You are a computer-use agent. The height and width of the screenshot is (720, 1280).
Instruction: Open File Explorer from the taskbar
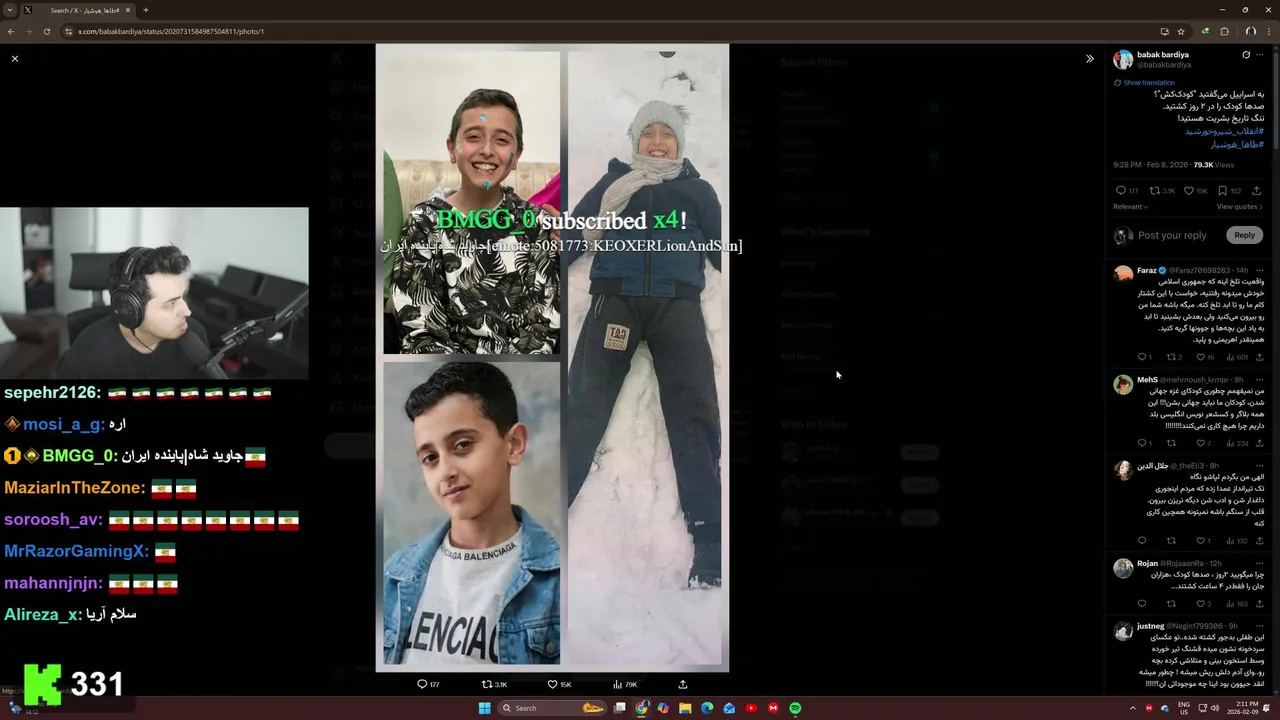point(685,708)
